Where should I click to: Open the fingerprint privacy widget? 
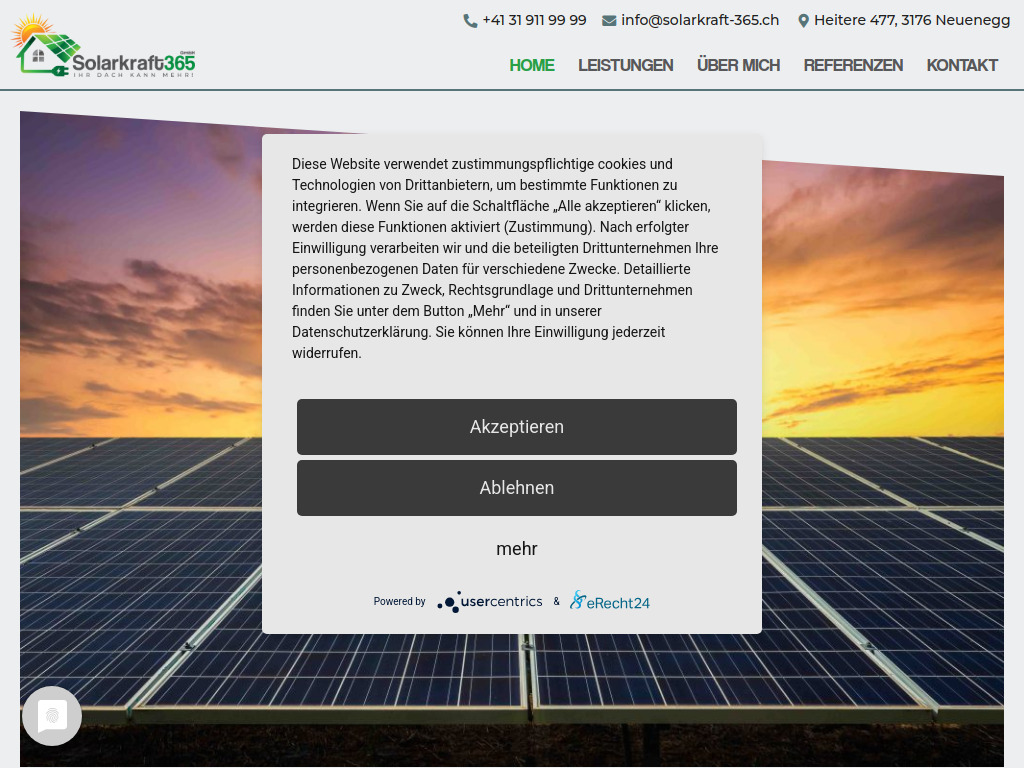tap(51, 715)
